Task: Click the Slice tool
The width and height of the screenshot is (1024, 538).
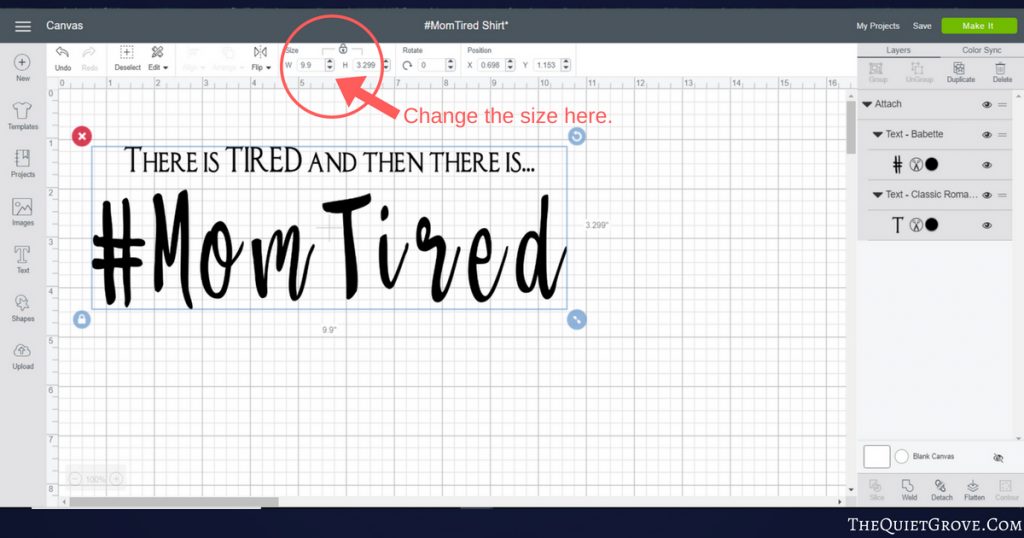Action: coord(876,489)
